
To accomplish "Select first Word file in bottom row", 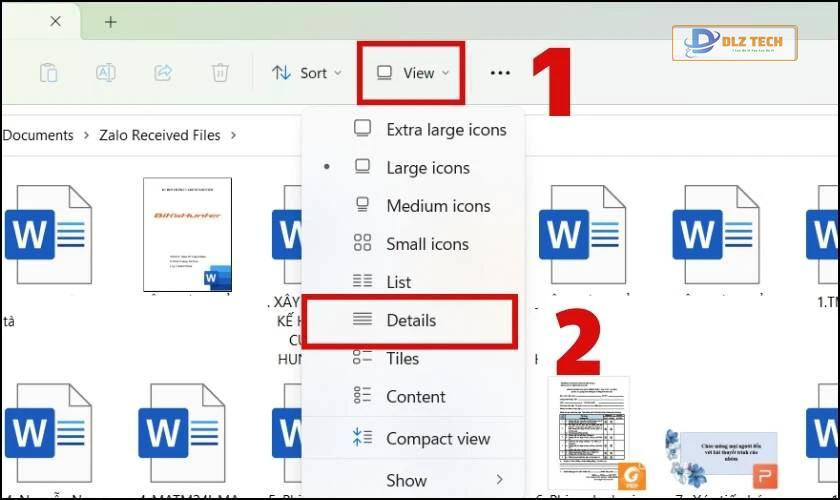I will coord(49,433).
